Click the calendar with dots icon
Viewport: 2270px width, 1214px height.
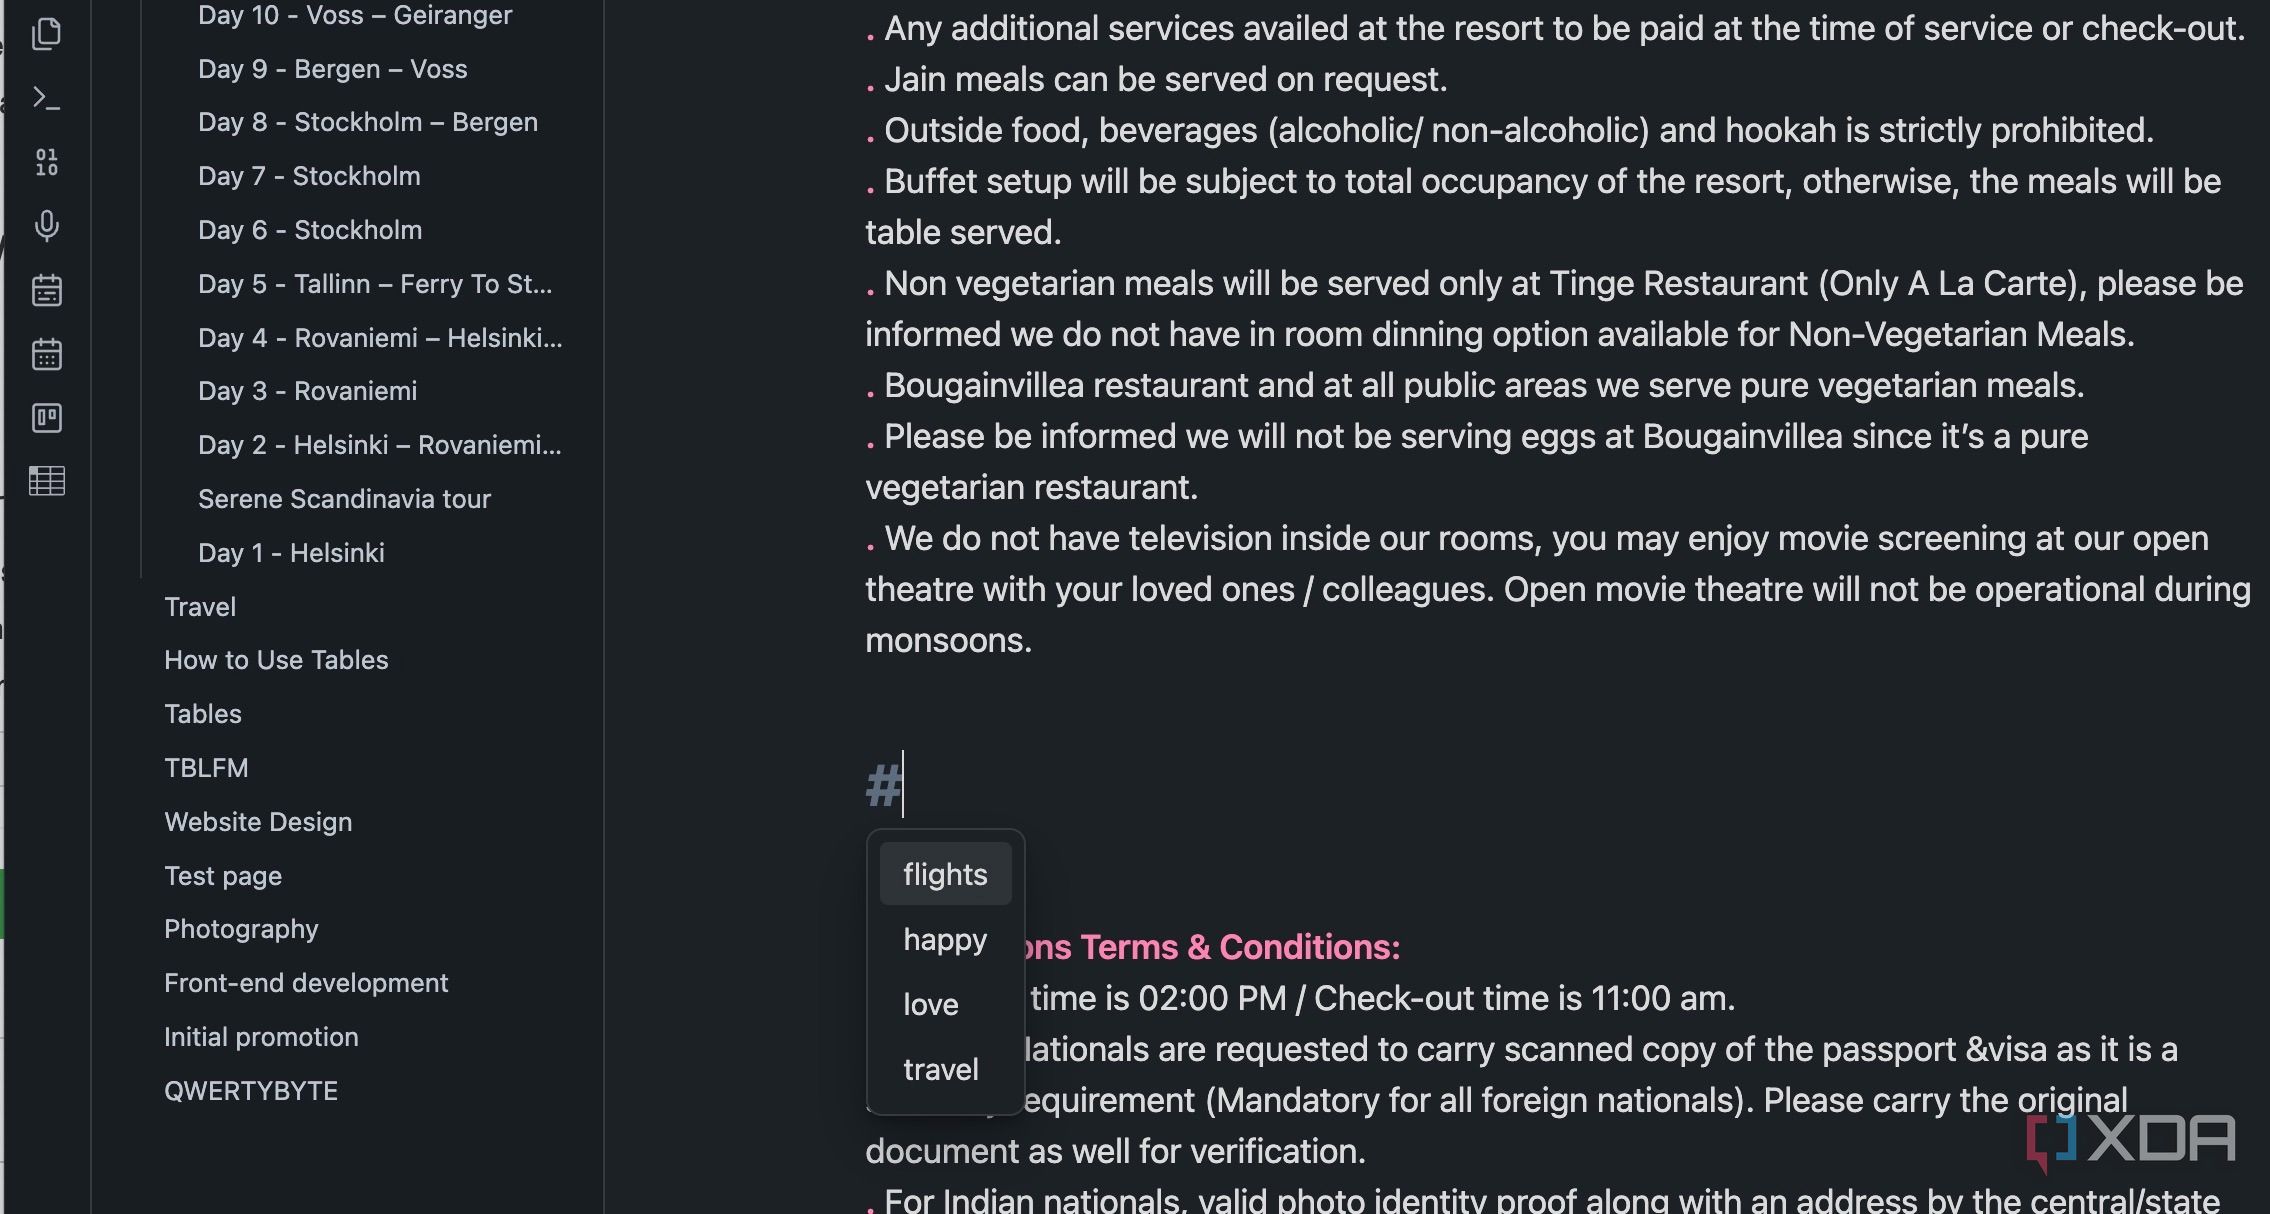click(x=46, y=354)
